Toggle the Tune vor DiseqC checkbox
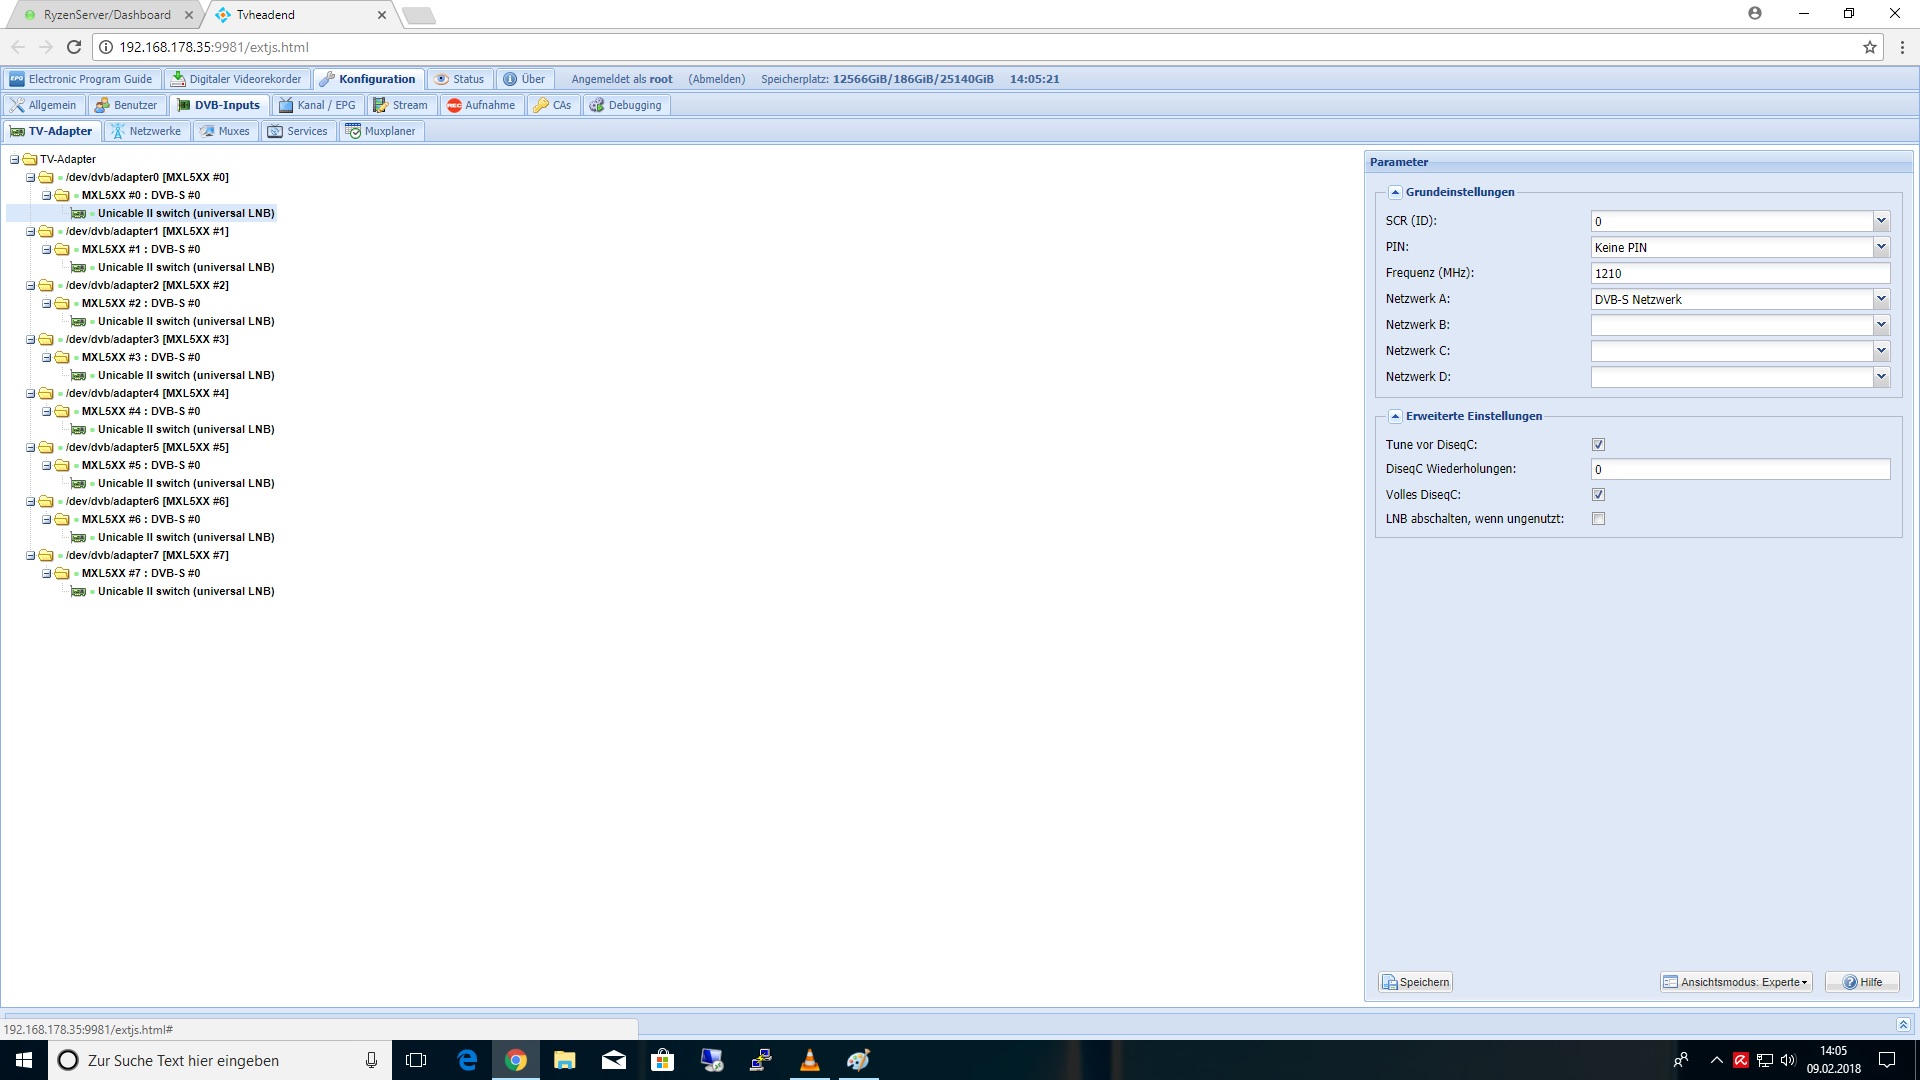The height and width of the screenshot is (1080, 1920). point(1598,445)
